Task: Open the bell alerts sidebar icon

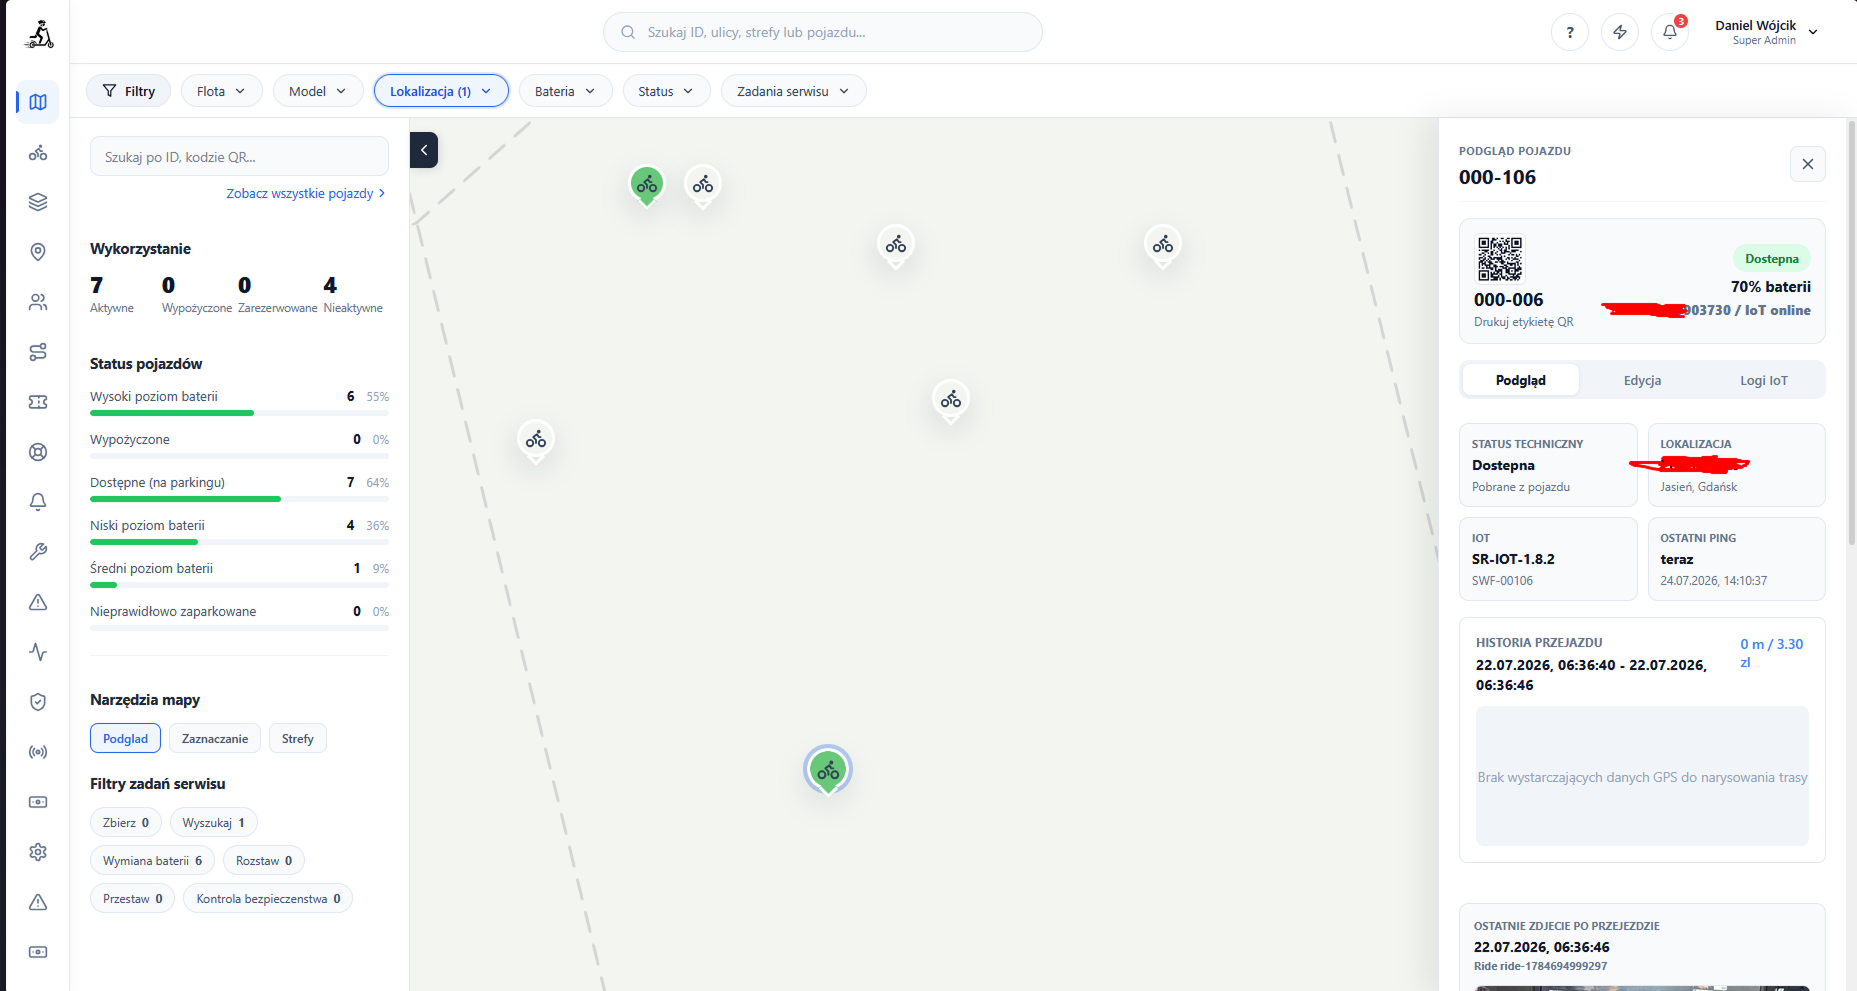Action: tap(38, 502)
